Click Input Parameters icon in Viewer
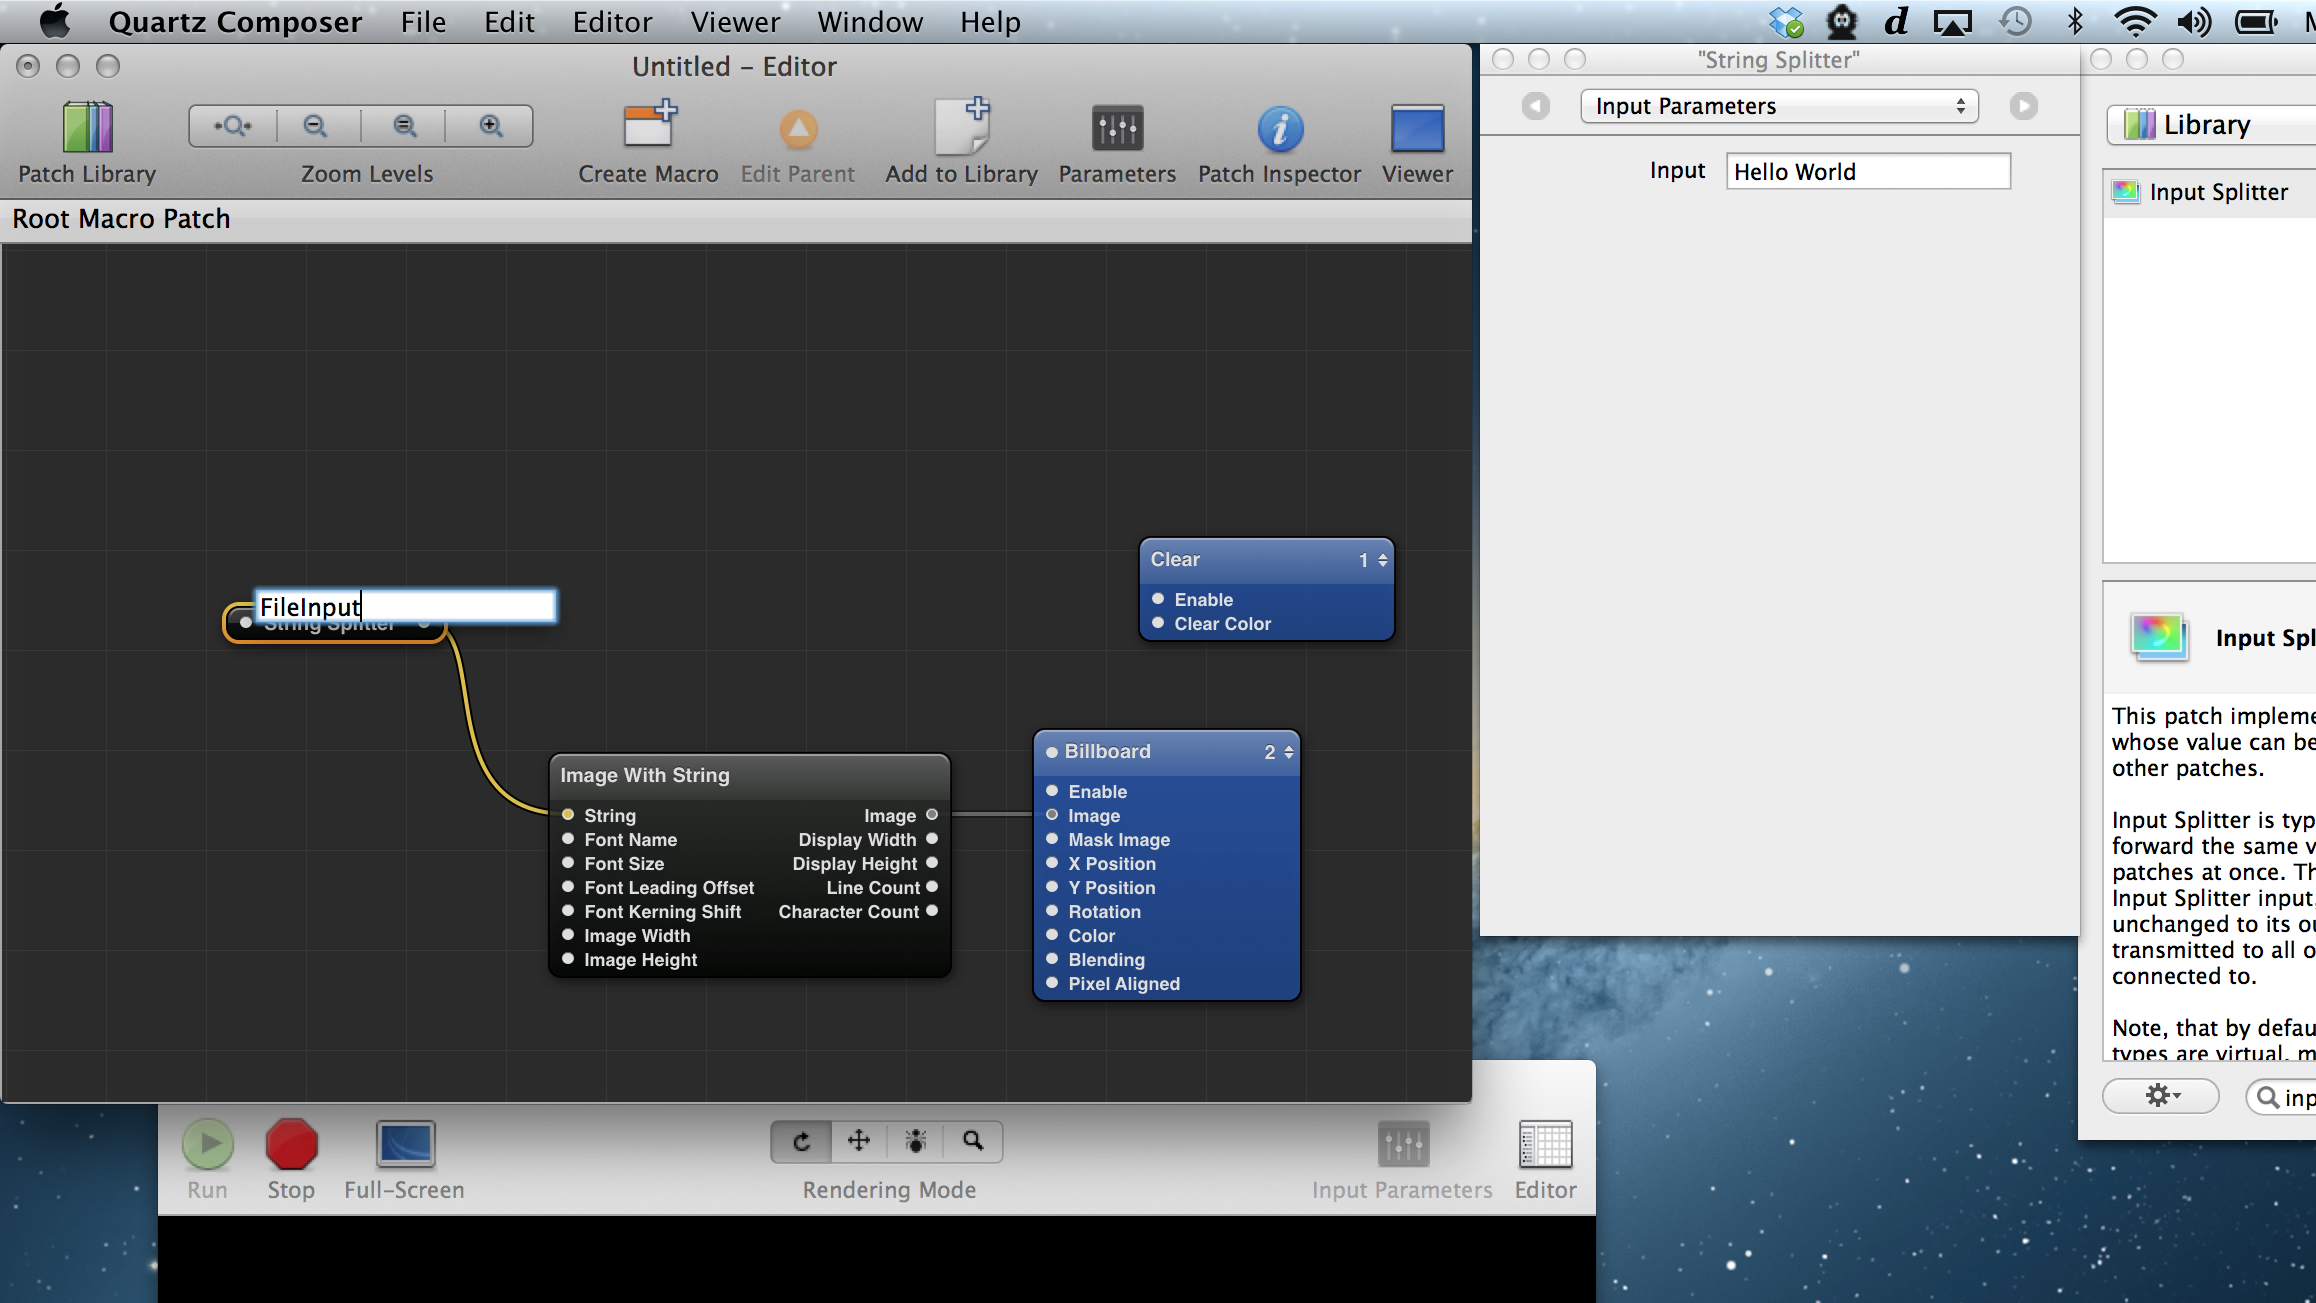The image size is (2316, 1303). point(1403,1144)
